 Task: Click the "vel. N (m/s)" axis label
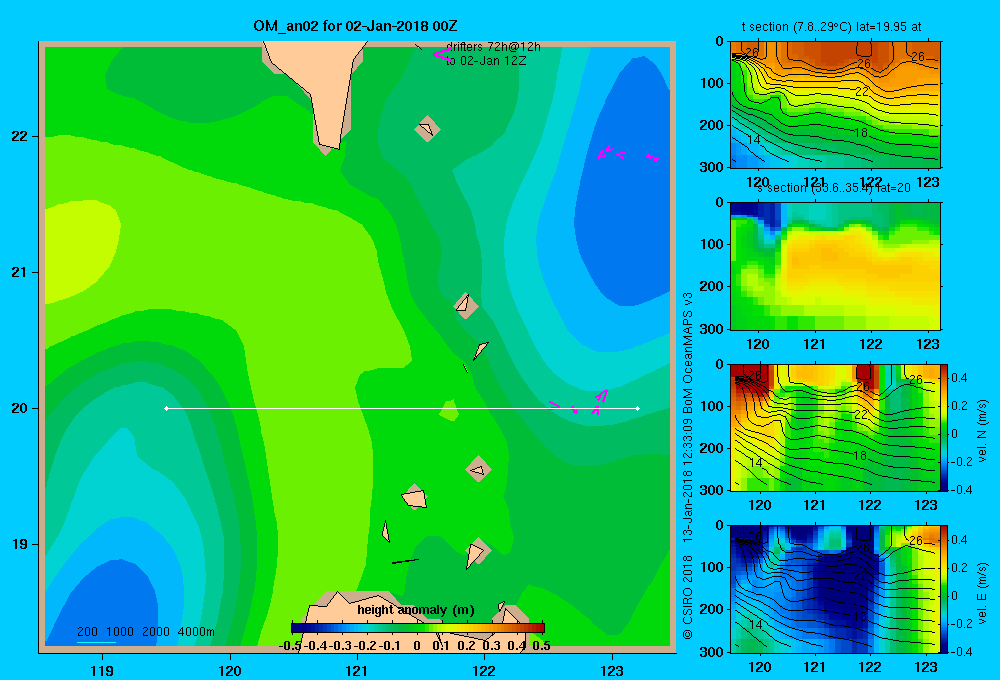[x=983, y=431]
